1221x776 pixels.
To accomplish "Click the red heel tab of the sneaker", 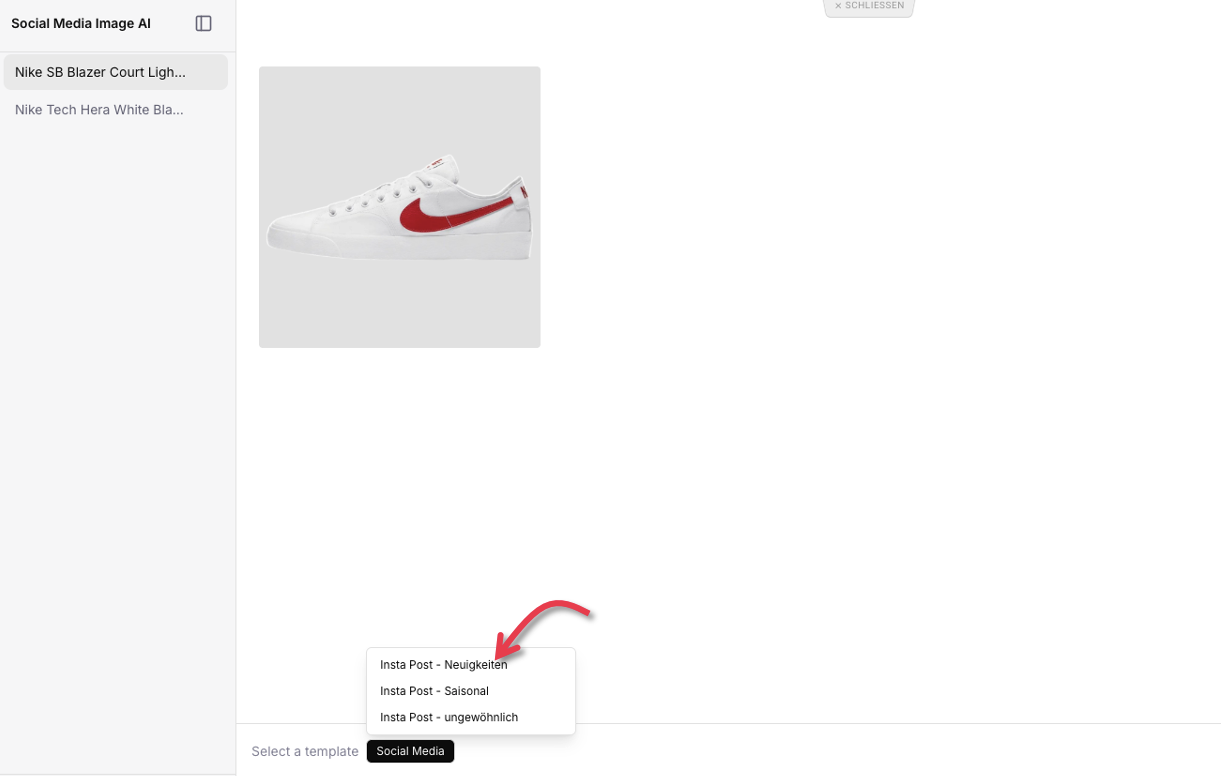I will [x=524, y=193].
